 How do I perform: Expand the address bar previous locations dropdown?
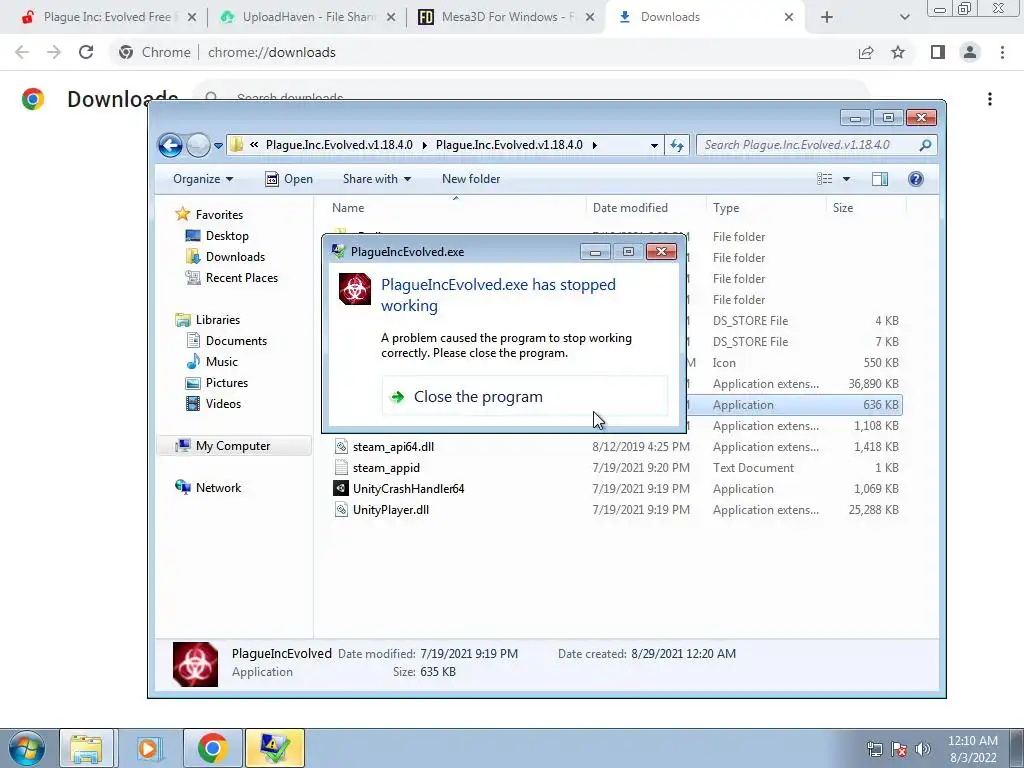tap(654, 146)
